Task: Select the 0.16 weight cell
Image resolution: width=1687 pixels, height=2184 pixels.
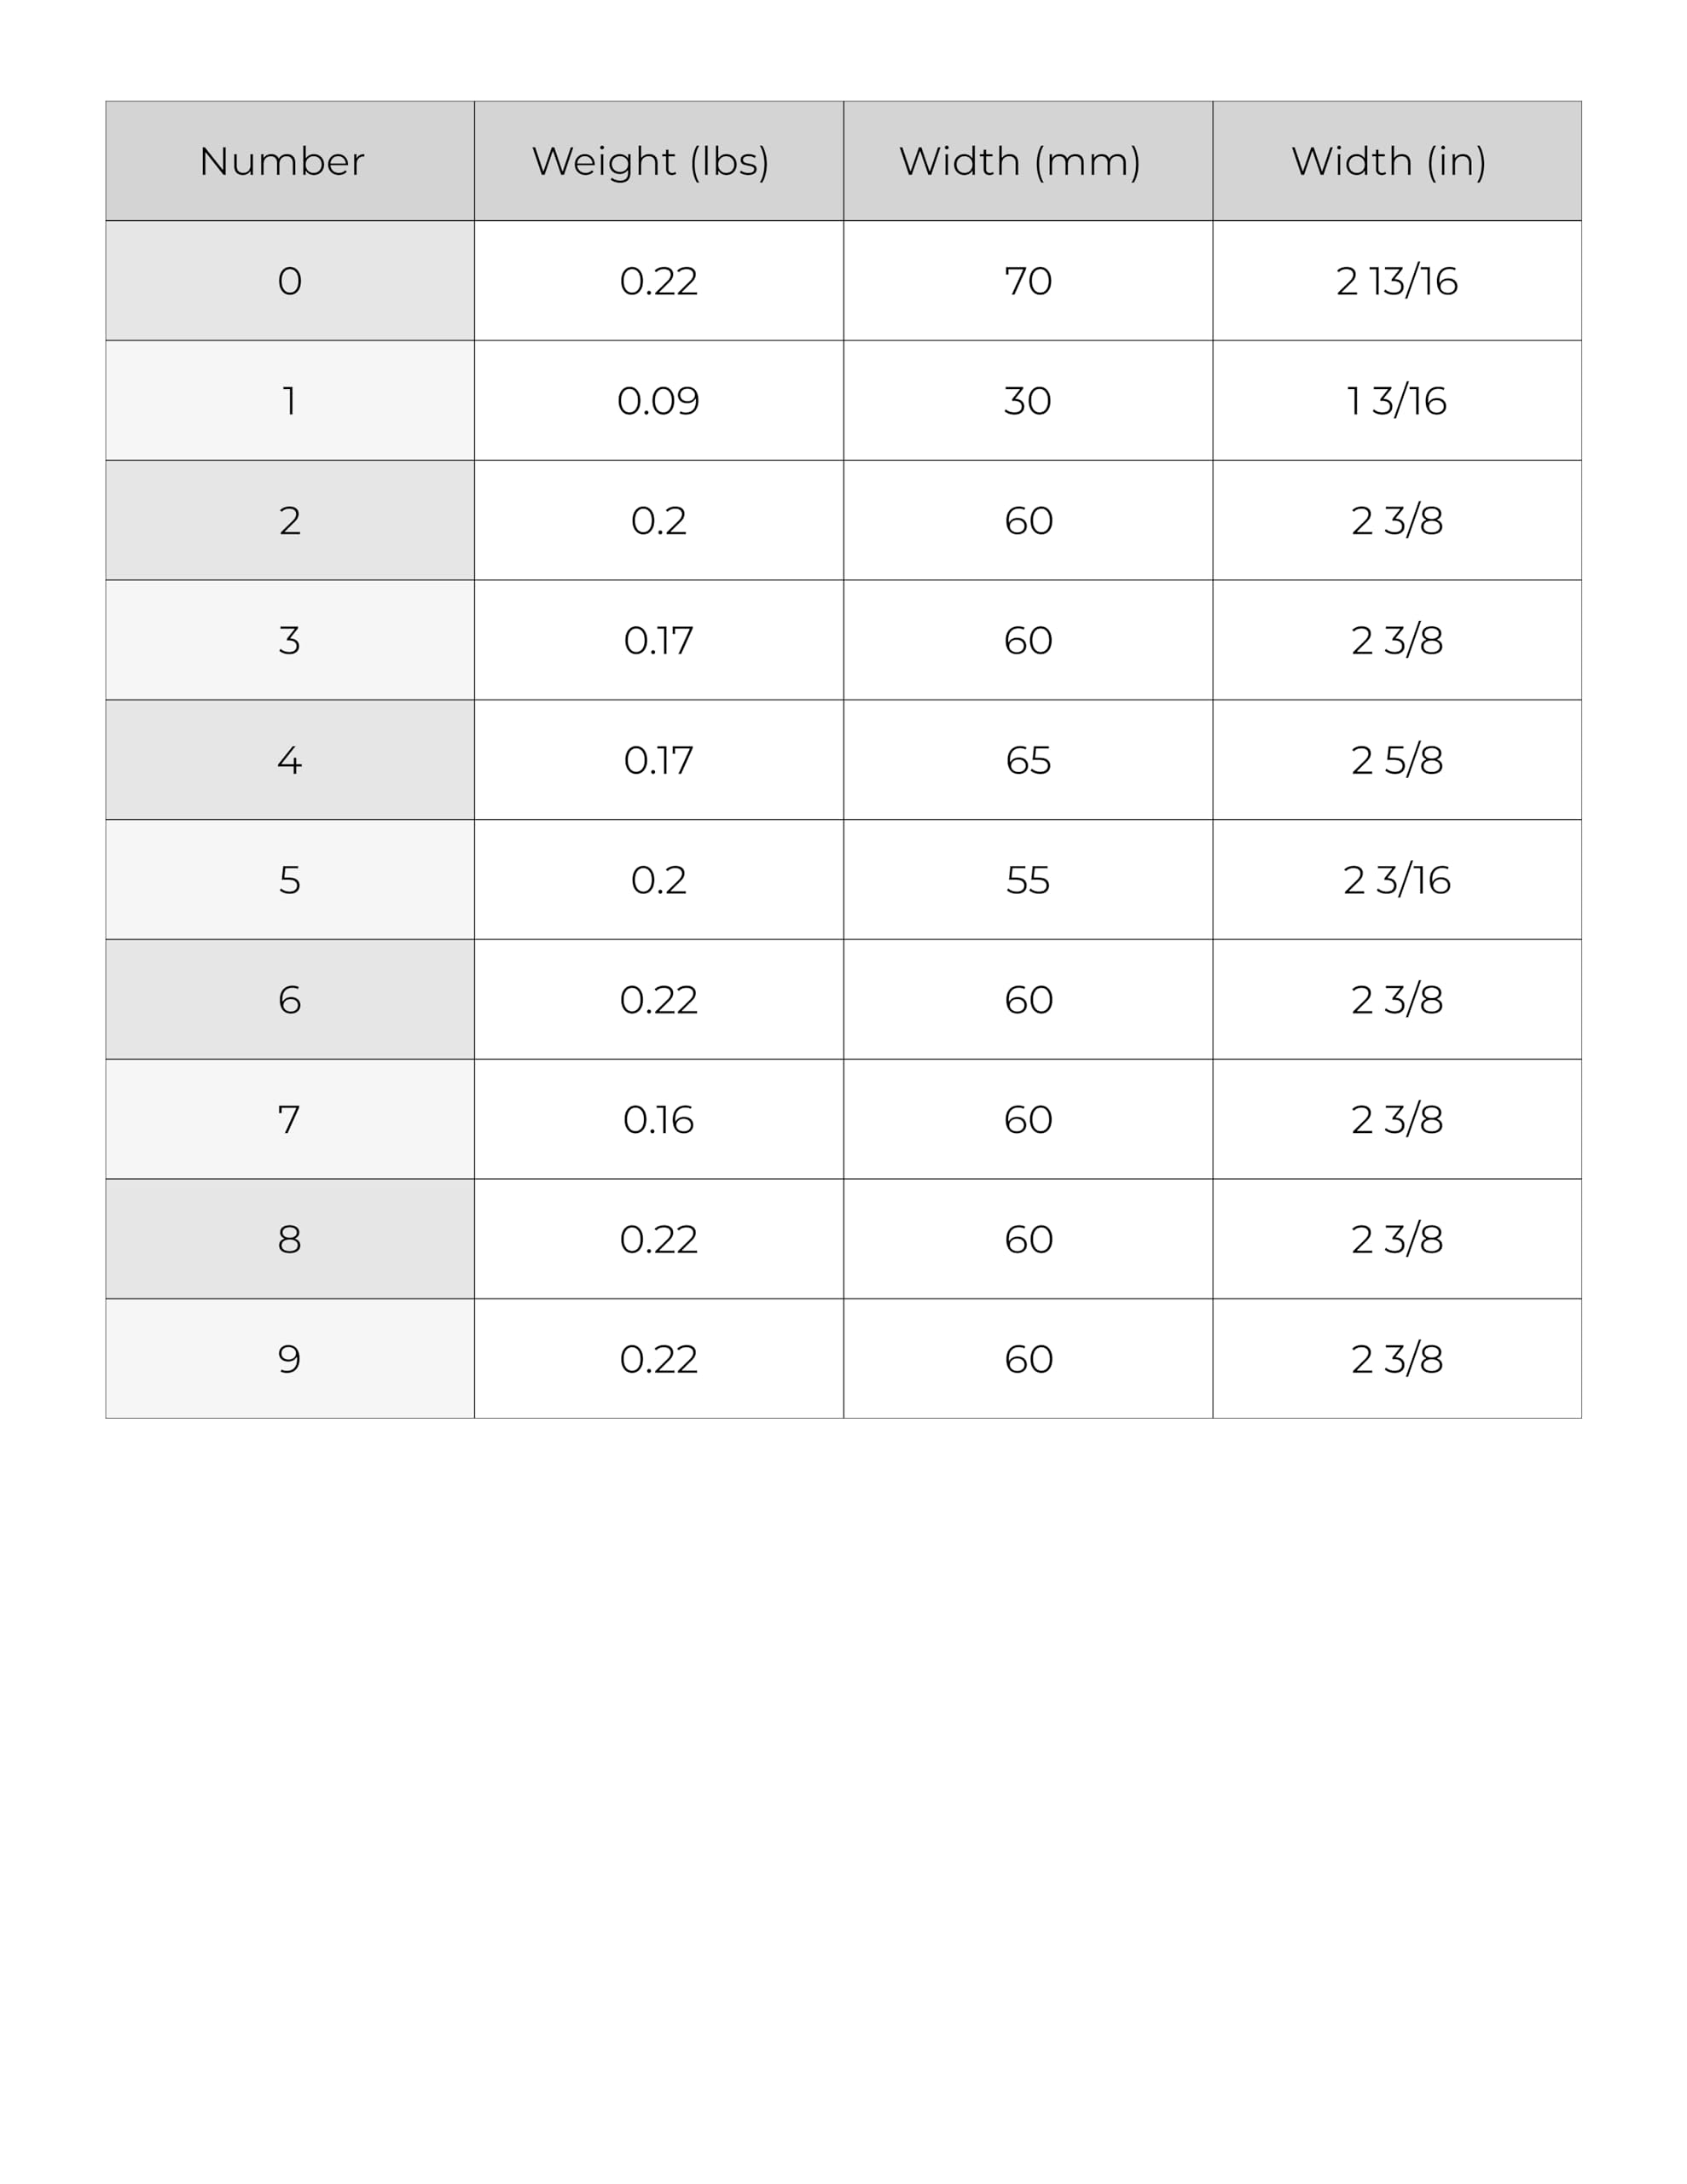Action: click(x=658, y=1119)
